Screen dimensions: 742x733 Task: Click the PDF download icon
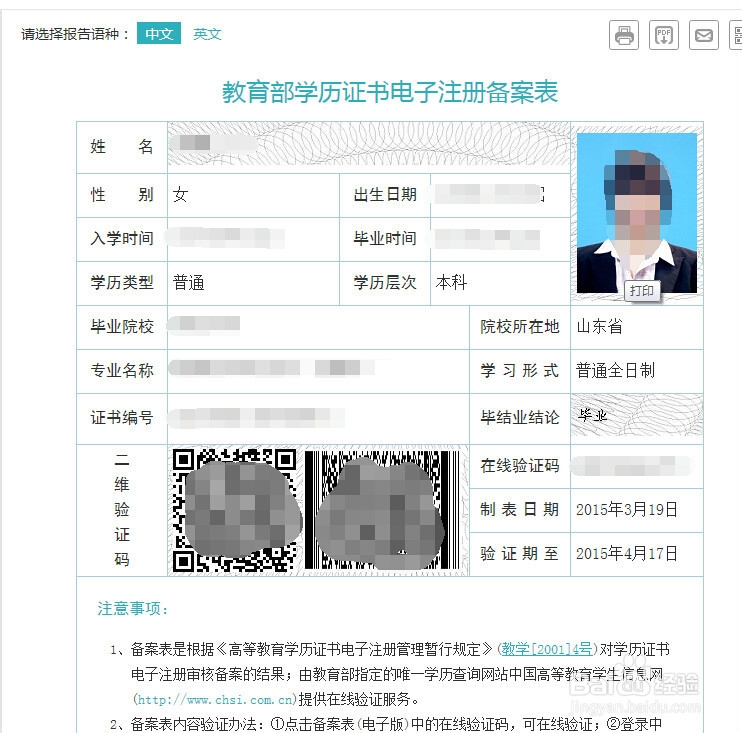click(x=663, y=35)
